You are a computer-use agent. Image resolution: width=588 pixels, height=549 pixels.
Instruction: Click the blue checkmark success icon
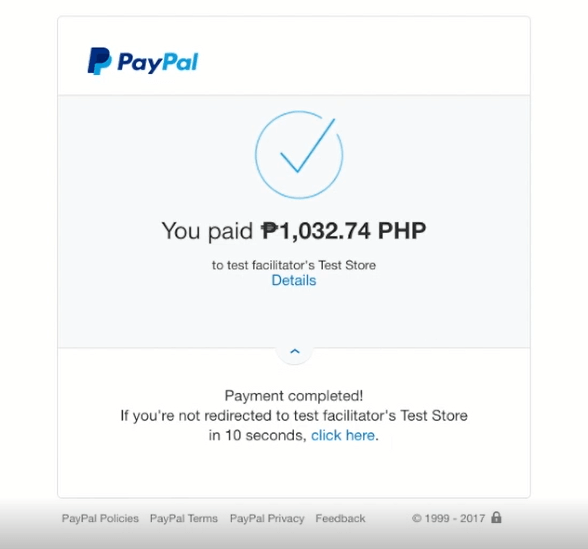click(x=299, y=154)
